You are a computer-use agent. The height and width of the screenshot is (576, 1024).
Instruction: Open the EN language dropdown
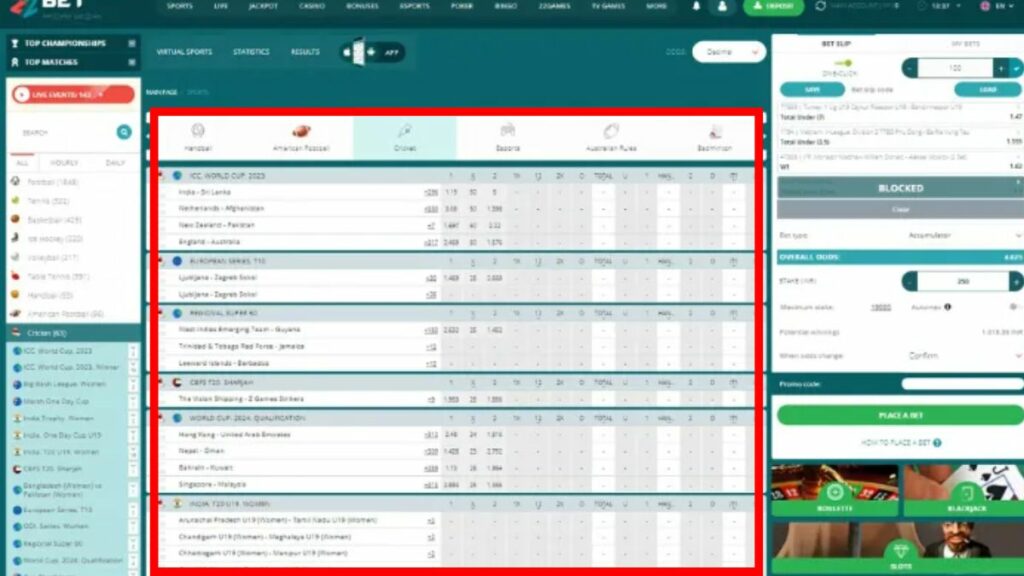coord(997,6)
